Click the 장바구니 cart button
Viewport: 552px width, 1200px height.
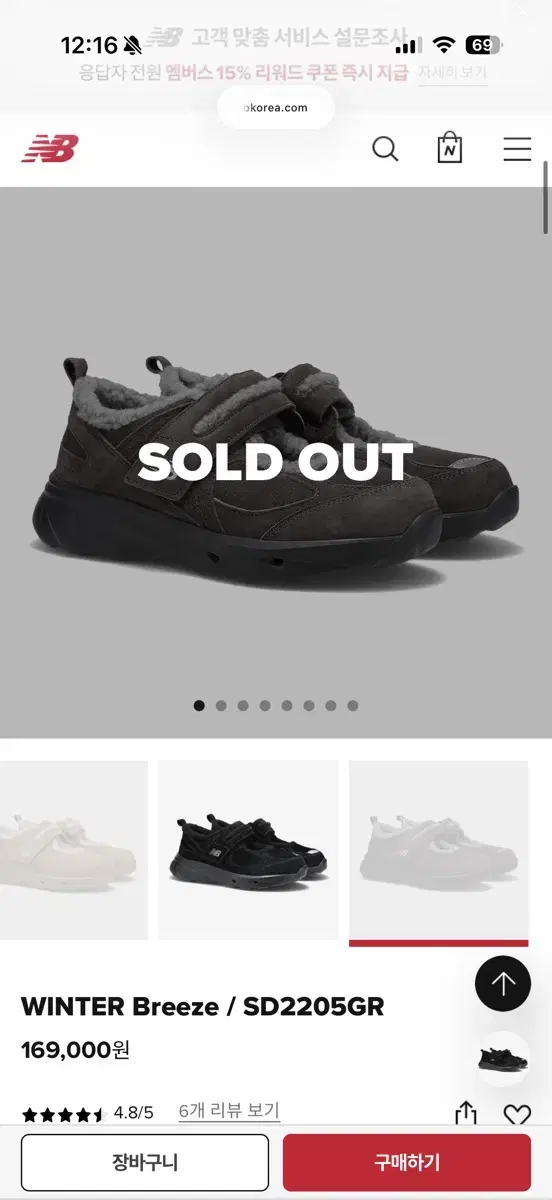145,1162
